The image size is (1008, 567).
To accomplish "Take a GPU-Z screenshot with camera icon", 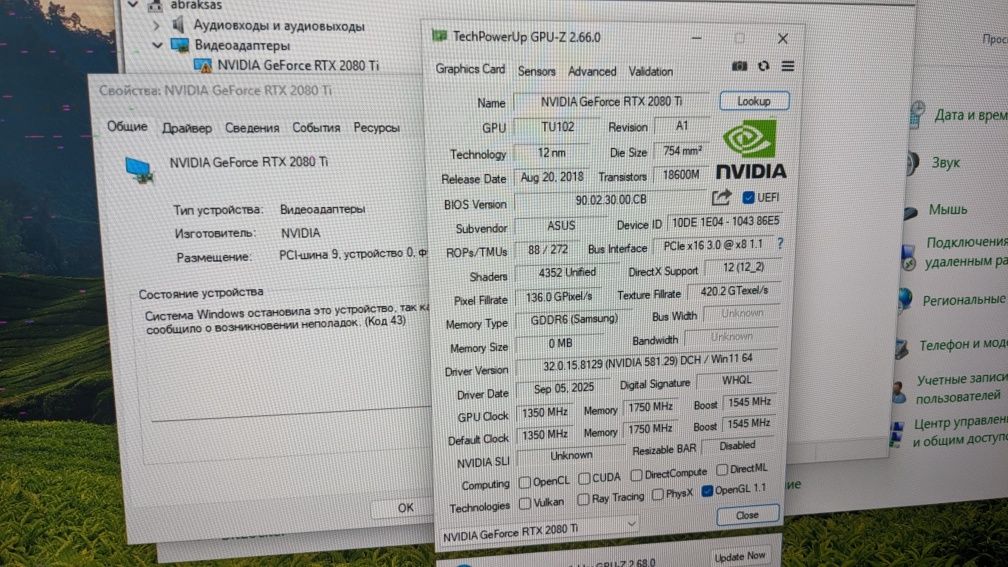I will point(739,66).
